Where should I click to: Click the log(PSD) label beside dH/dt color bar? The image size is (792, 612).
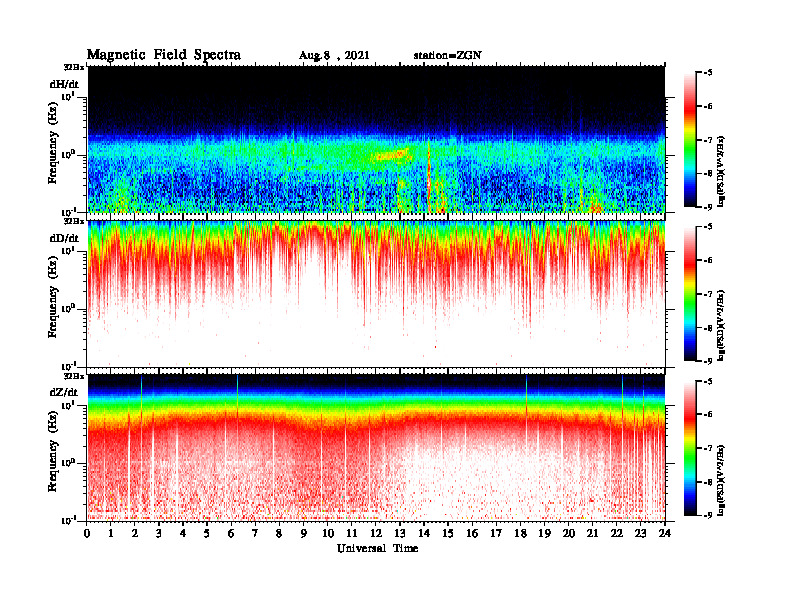tap(721, 171)
